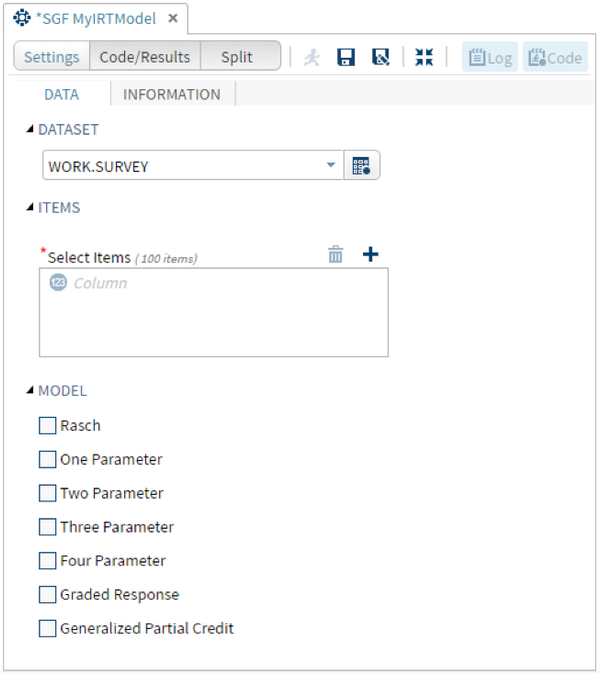
Task: Click the Save As icon
Action: (380, 57)
